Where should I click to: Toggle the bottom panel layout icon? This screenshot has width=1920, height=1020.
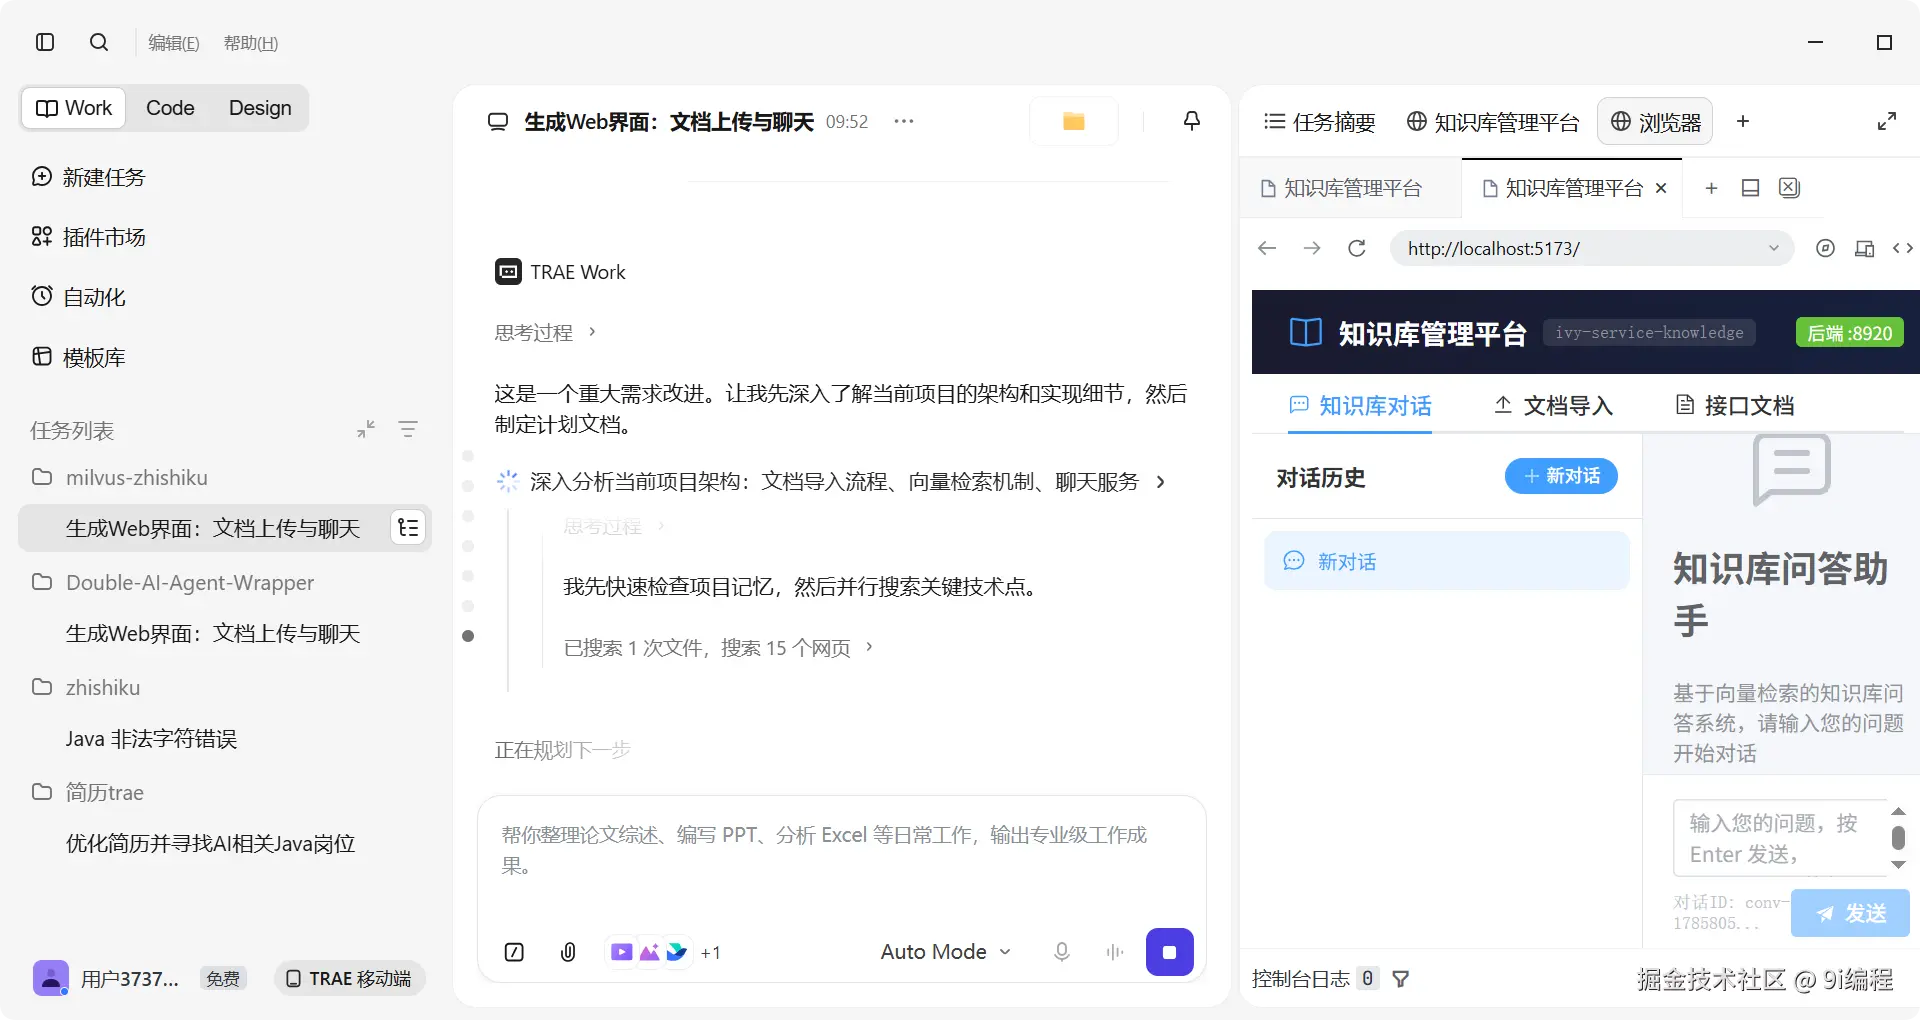click(1750, 188)
